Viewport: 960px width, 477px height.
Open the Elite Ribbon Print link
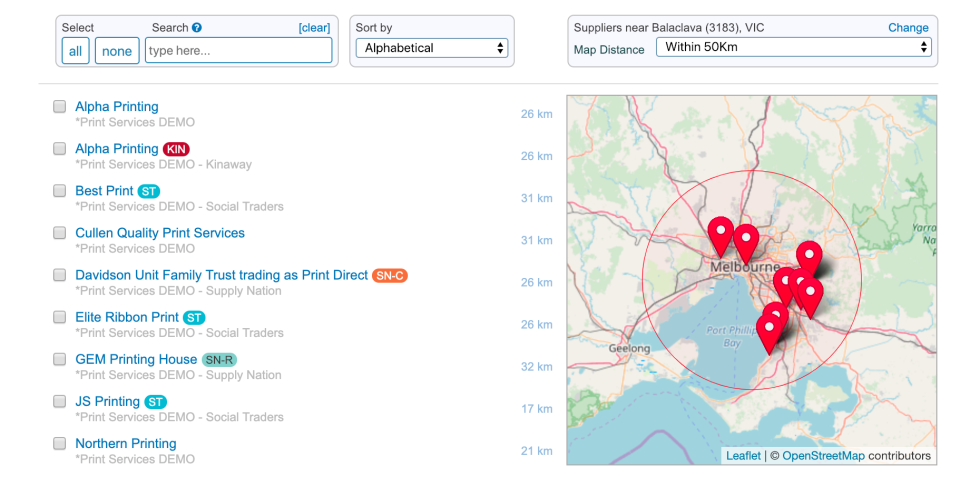coord(127,317)
